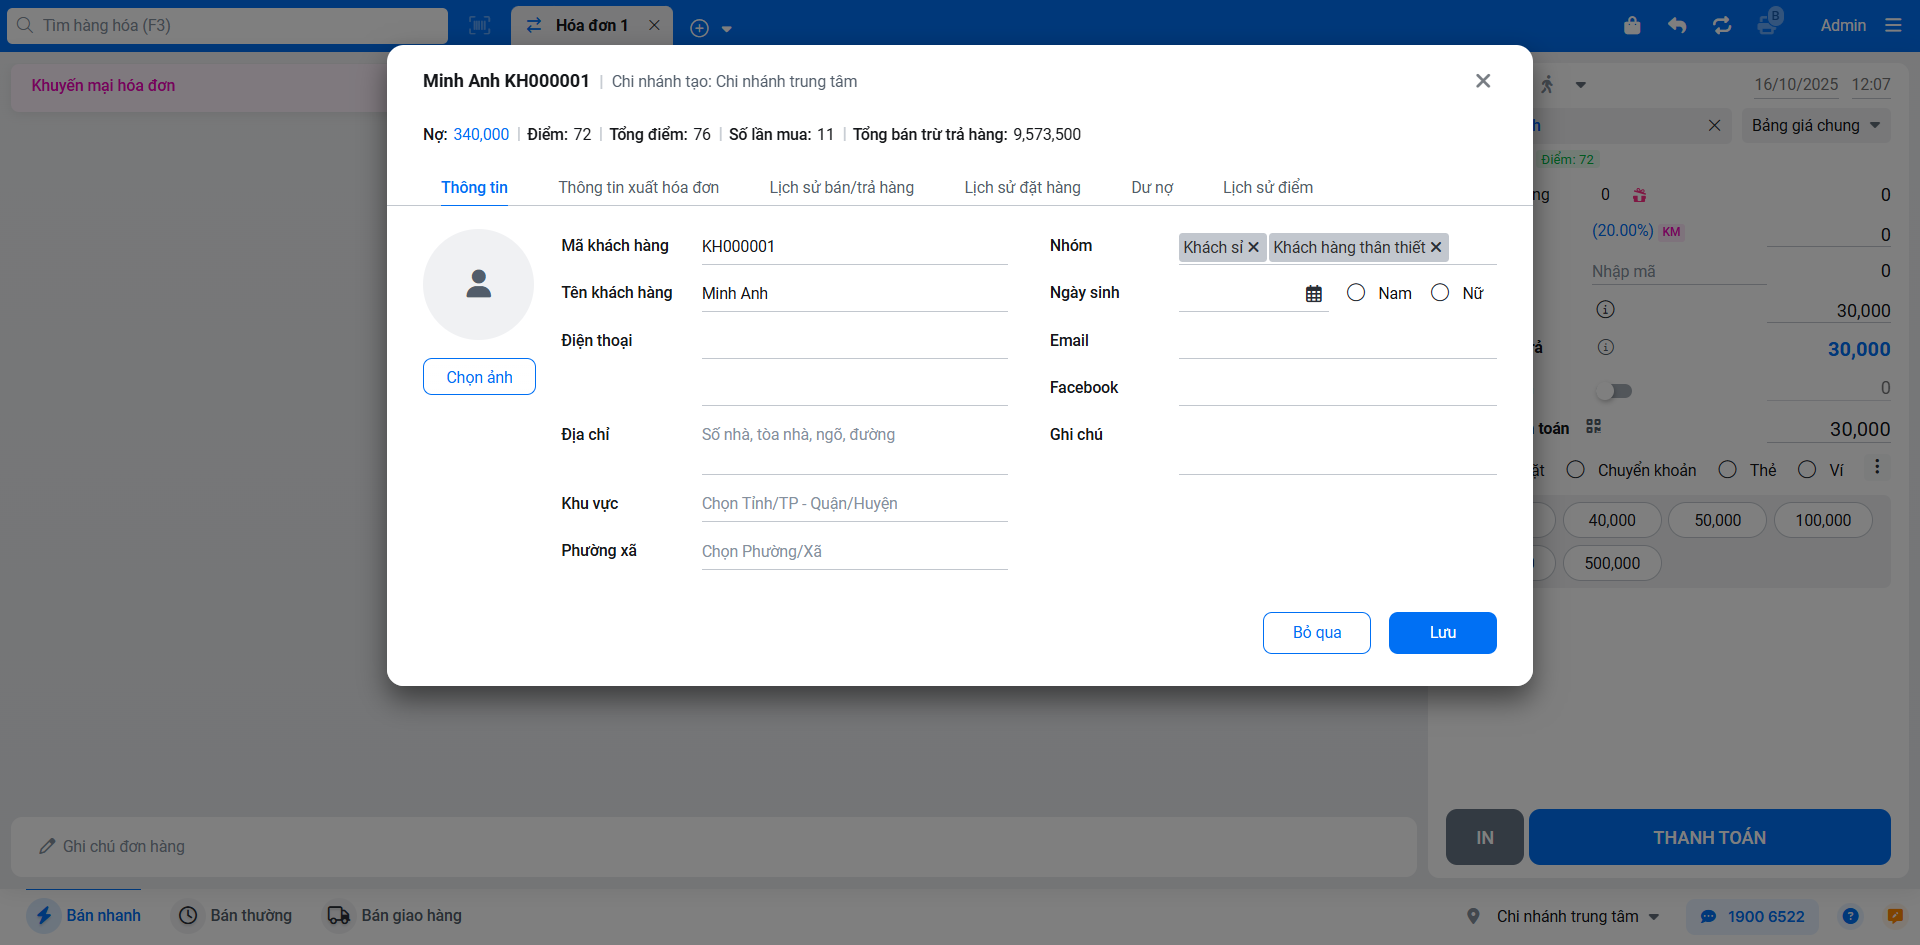Click the info icon beside 30,000 amount
Image resolution: width=1920 pixels, height=945 pixels.
click(x=1605, y=310)
